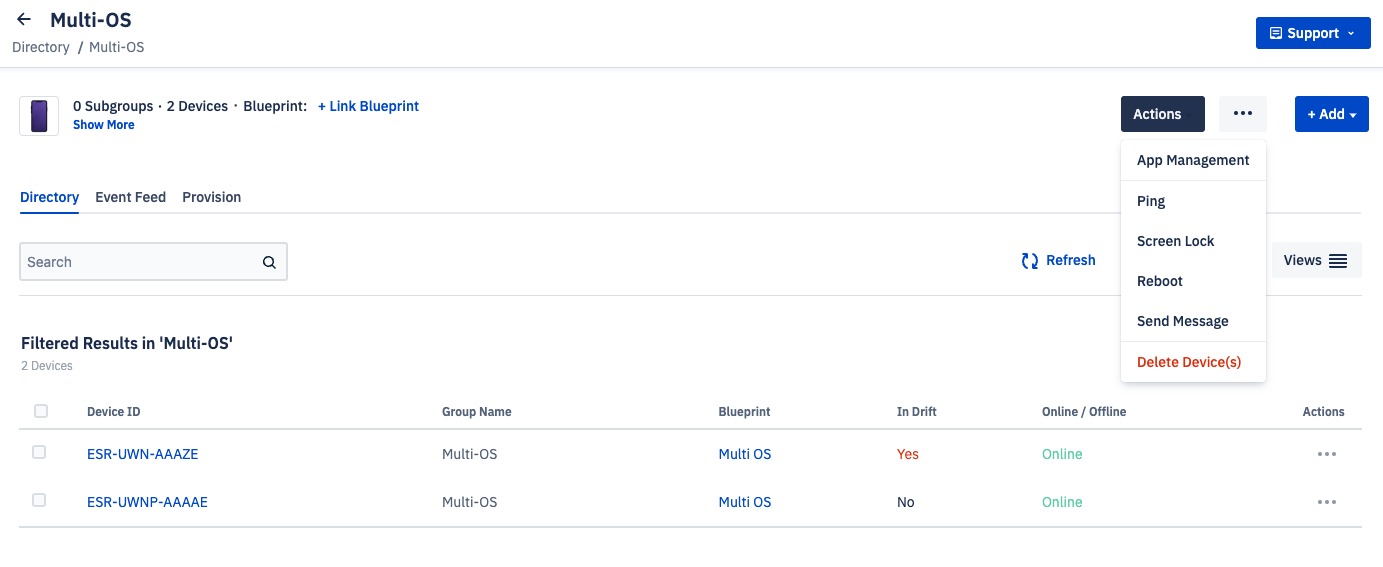Screen dimensions: 1383x567
Task: Click the search magnifier icon
Action: coord(269,262)
